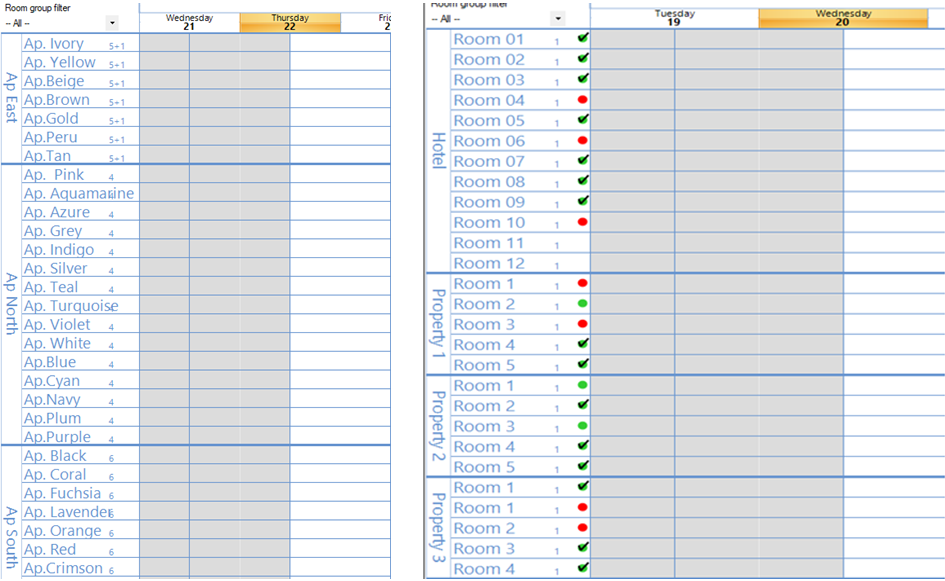Select the checkmark status icon for Room 03
The image size is (945, 581).
click(x=583, y=79)
